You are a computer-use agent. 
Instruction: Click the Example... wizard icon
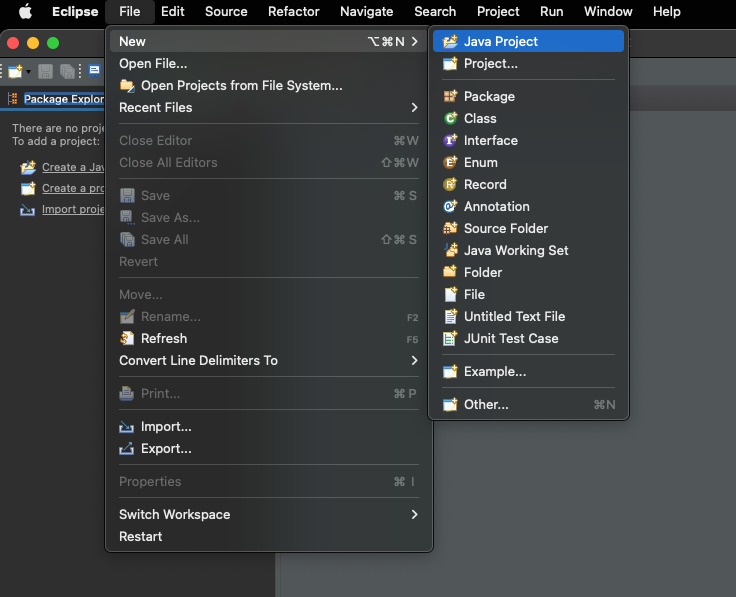pos(450,372)
